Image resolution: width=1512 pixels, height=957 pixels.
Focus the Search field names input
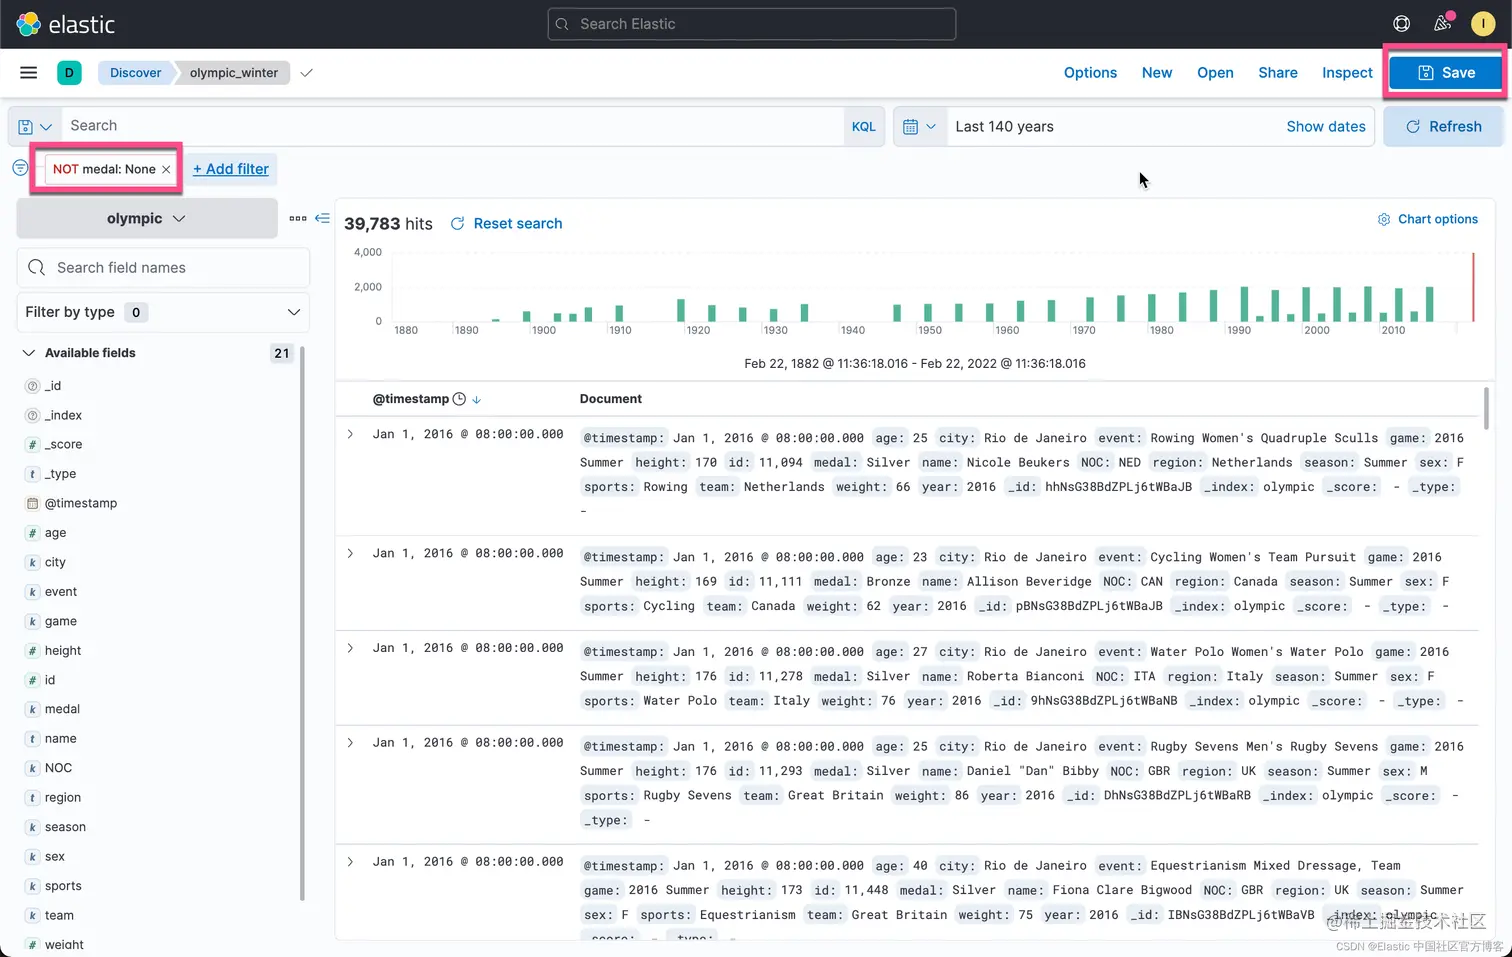163,268
